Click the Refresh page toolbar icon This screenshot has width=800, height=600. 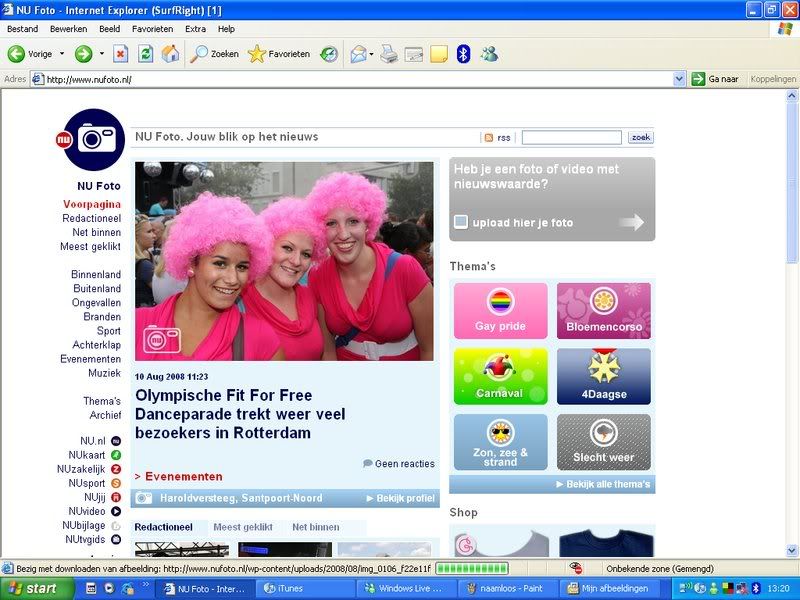pos(145,54)
